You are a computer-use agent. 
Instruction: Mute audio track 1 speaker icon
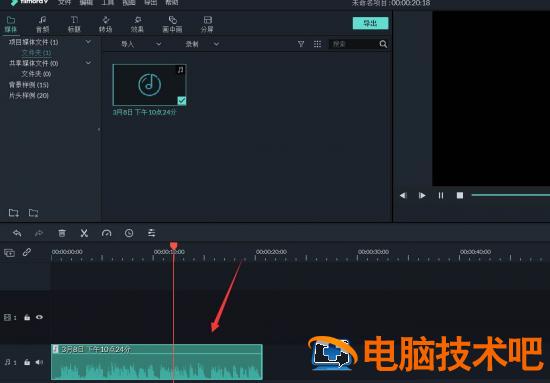39,362
